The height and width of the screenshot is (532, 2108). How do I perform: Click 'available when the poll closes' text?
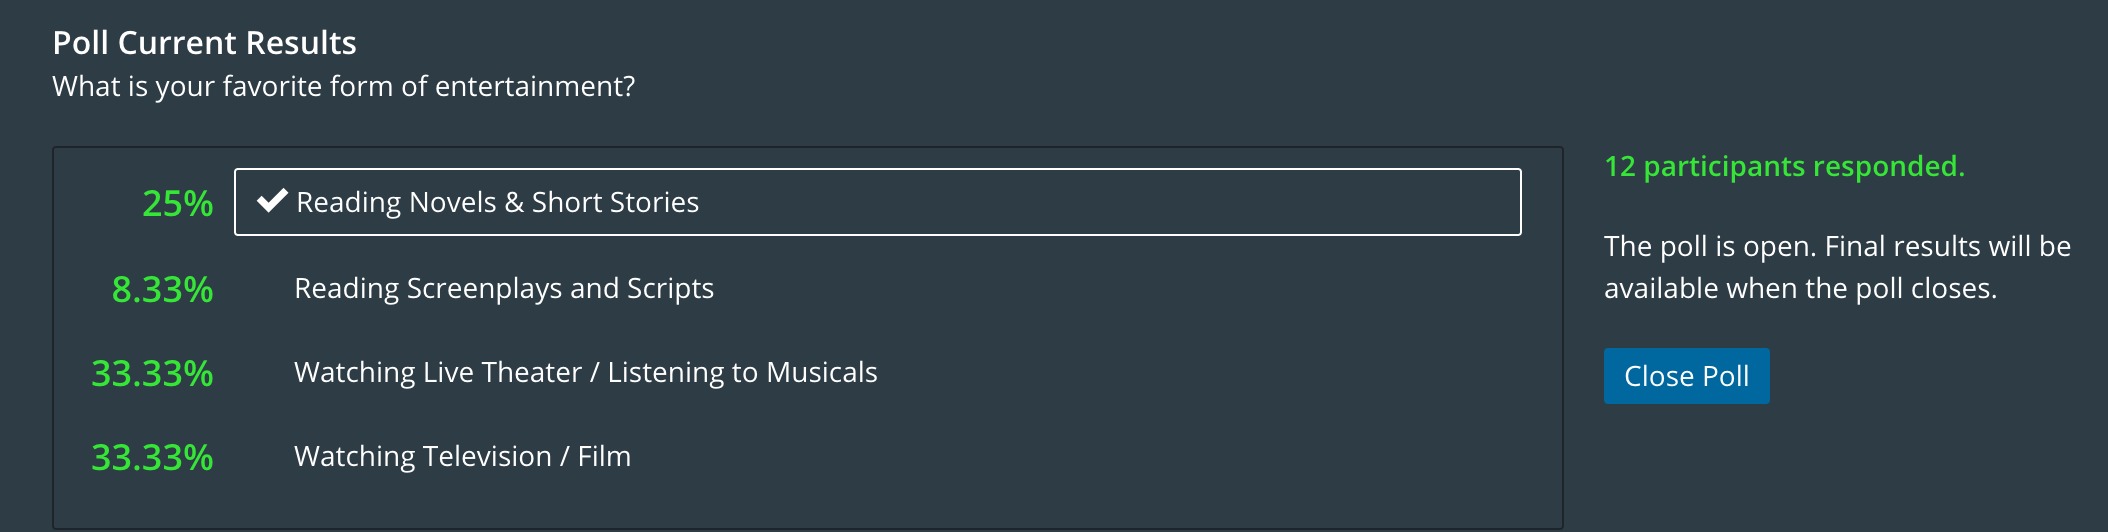(1800, 288)
